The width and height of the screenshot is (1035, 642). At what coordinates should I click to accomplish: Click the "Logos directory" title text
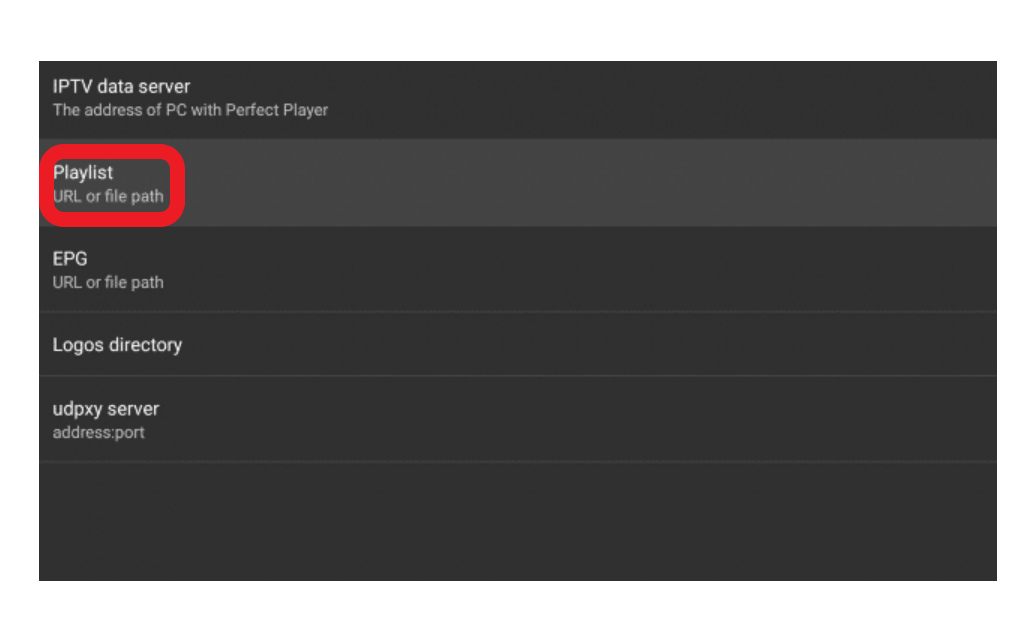click(x=117, y=345)
